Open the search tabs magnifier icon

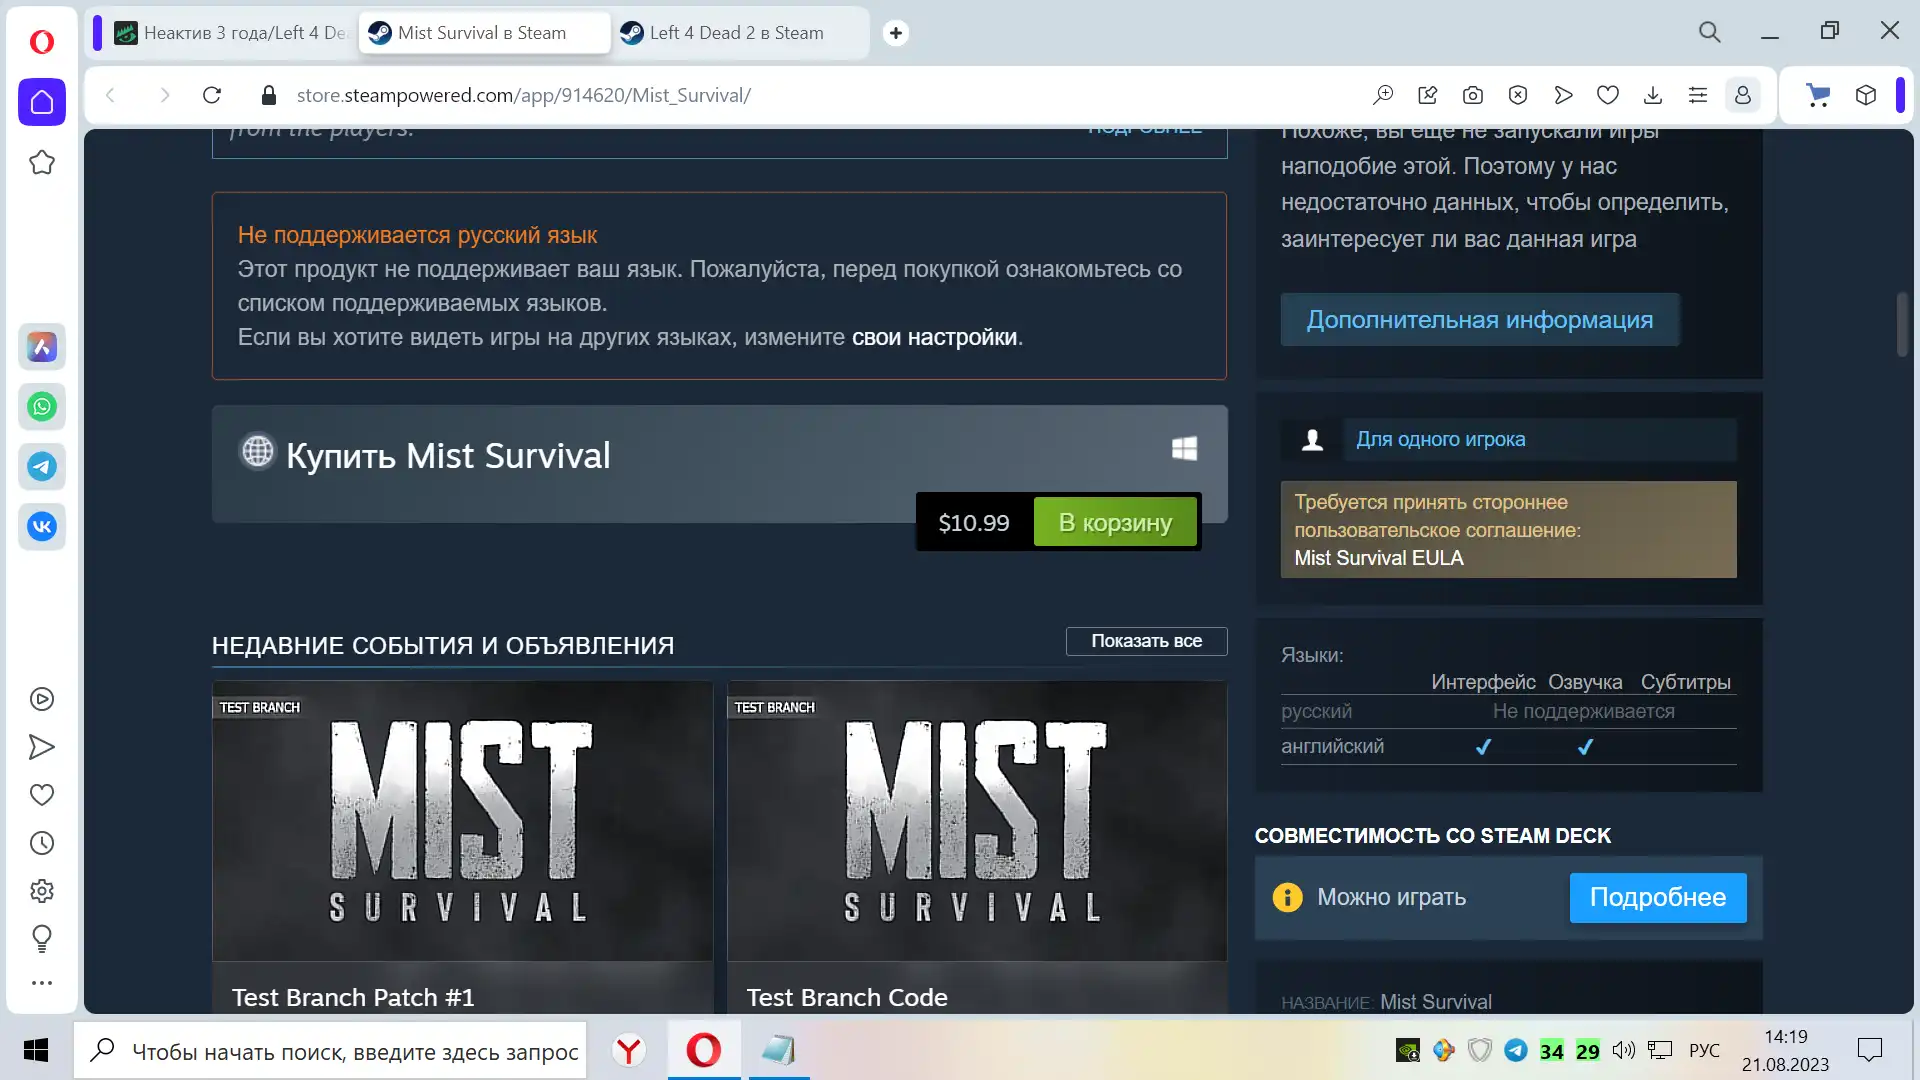tap(1710, 32)
